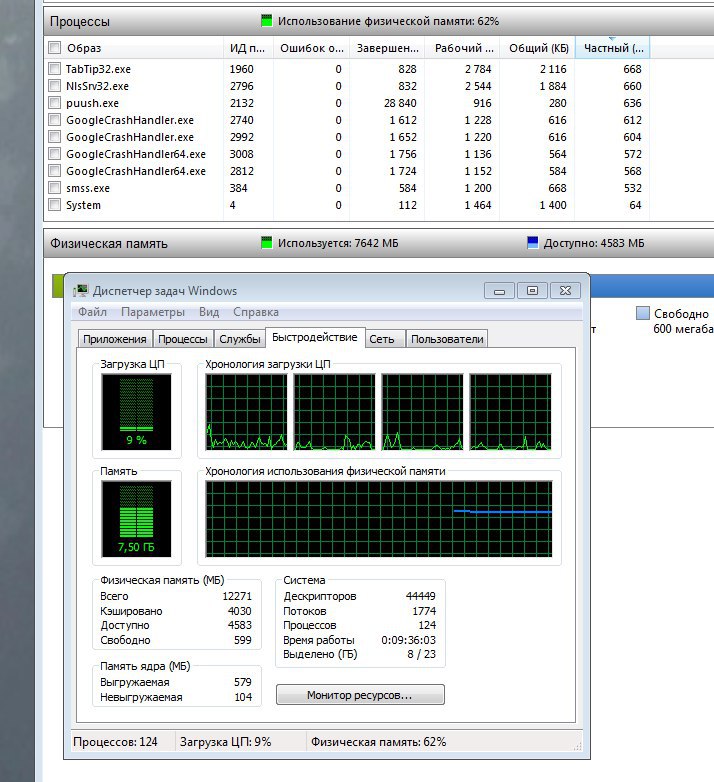Open the Вид menu in Task Manager

pyautogui.click(x=209, y=312)
